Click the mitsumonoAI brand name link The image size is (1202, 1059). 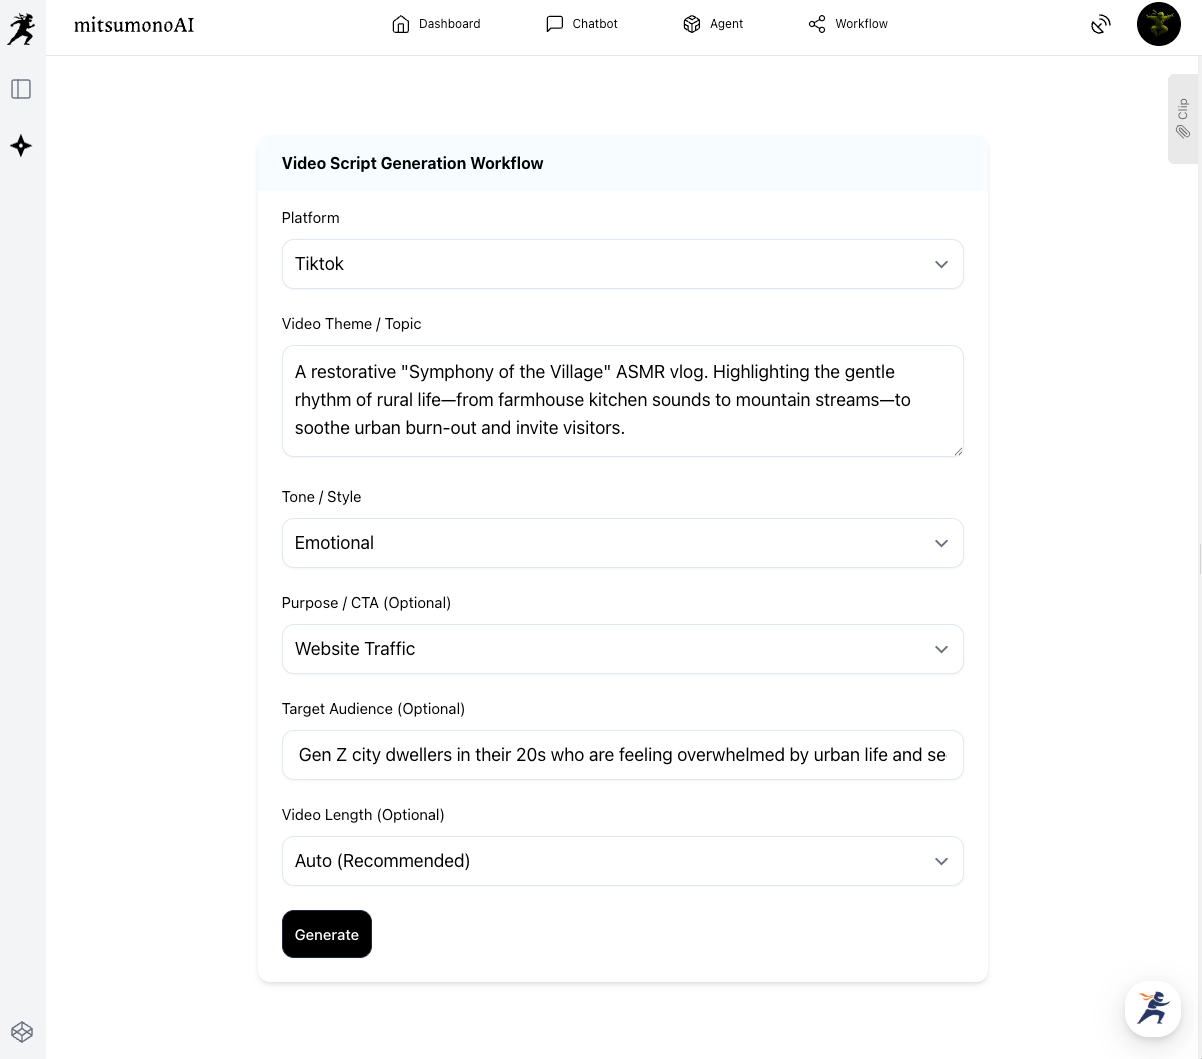coord(134,25)
